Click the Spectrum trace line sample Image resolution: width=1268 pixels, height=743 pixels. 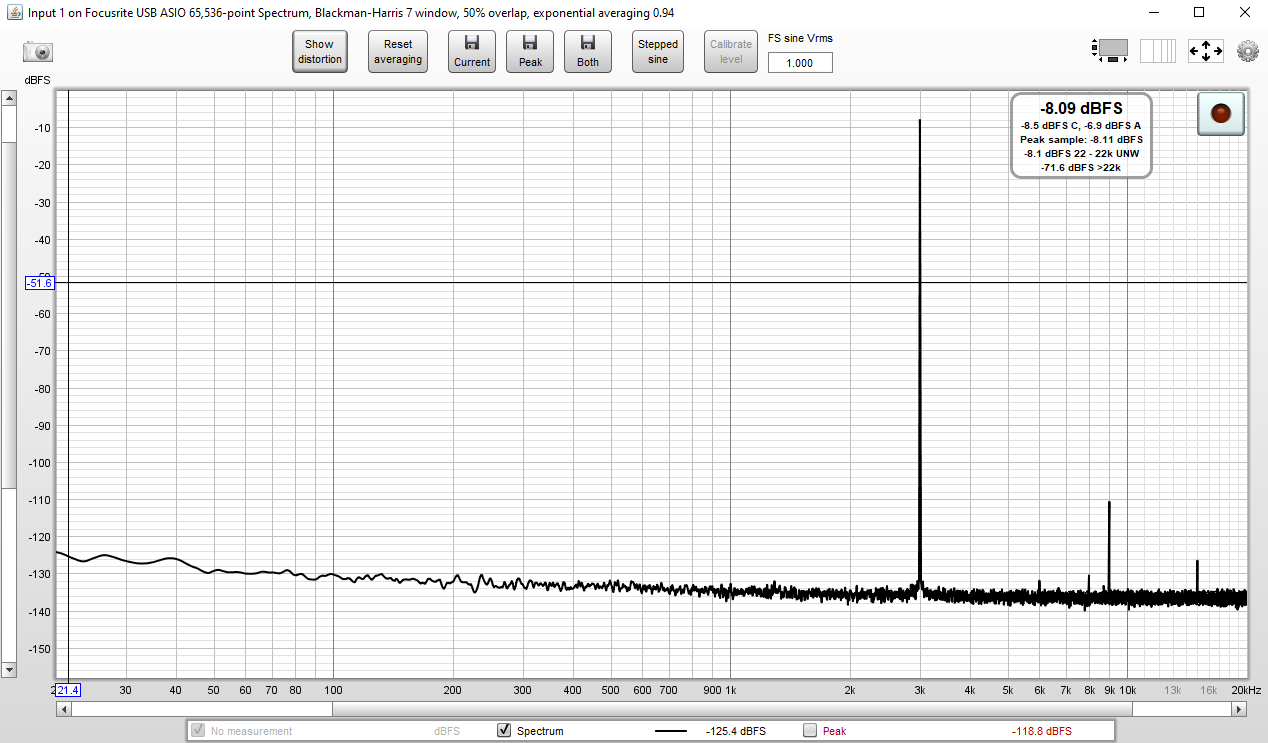[671, 731]
